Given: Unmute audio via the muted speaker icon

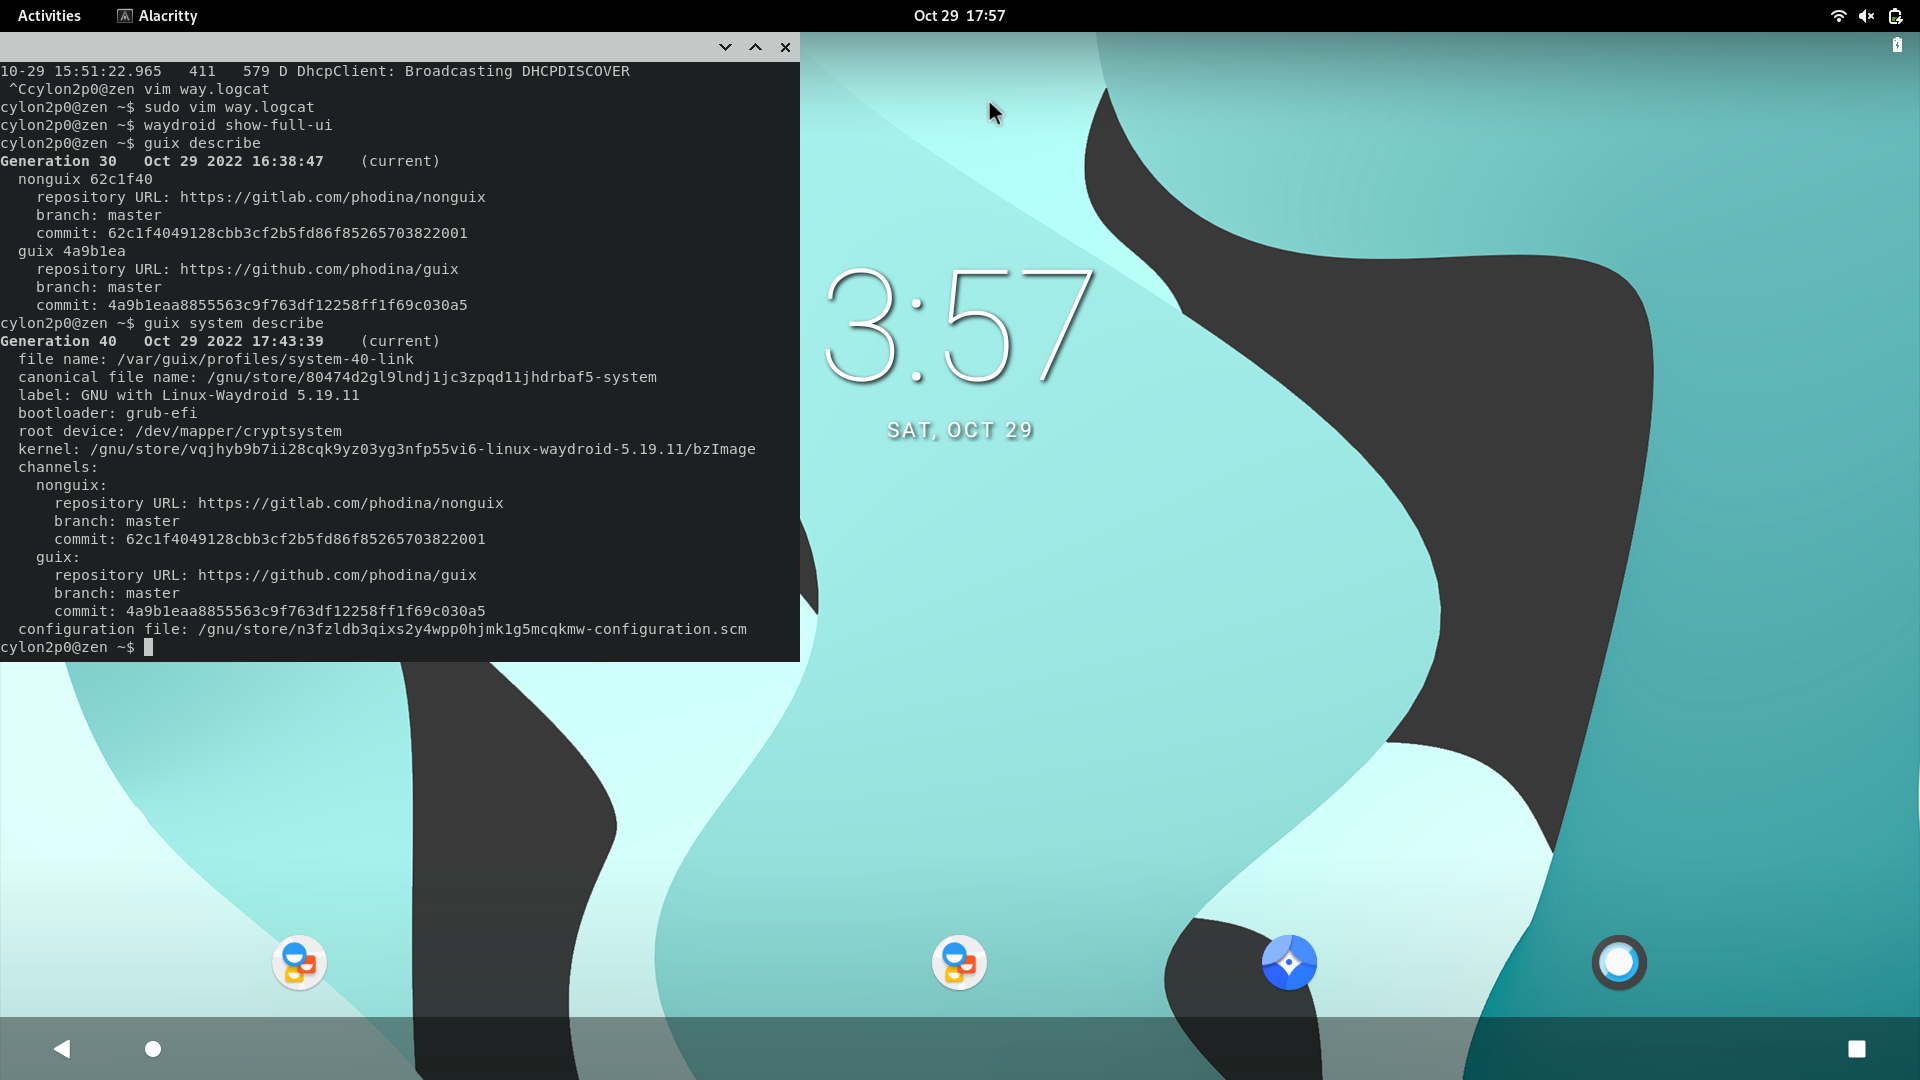Looking at the screenshot, I should pos(1868,16).
